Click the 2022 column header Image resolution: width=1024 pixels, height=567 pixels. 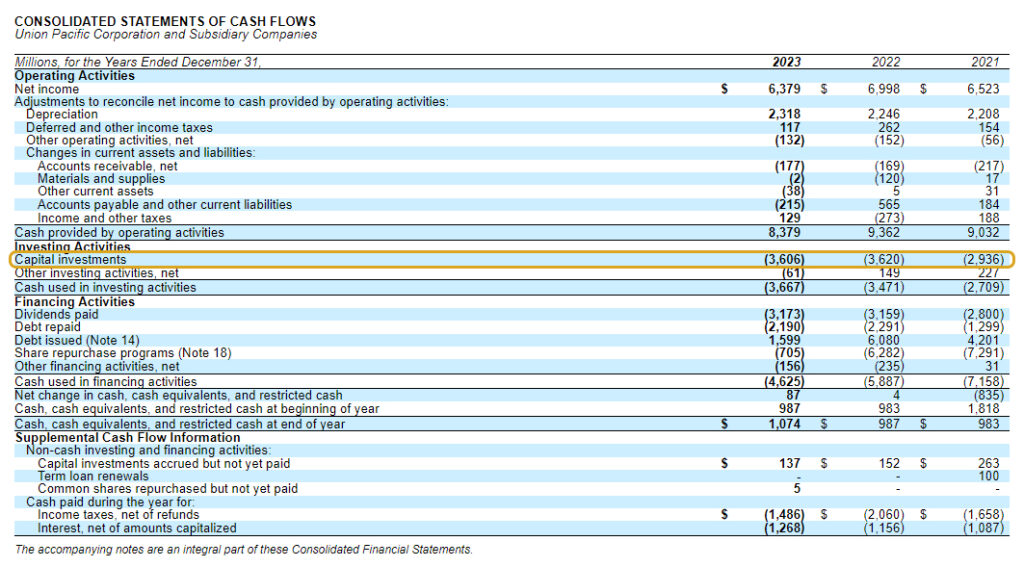click(886, 62)
